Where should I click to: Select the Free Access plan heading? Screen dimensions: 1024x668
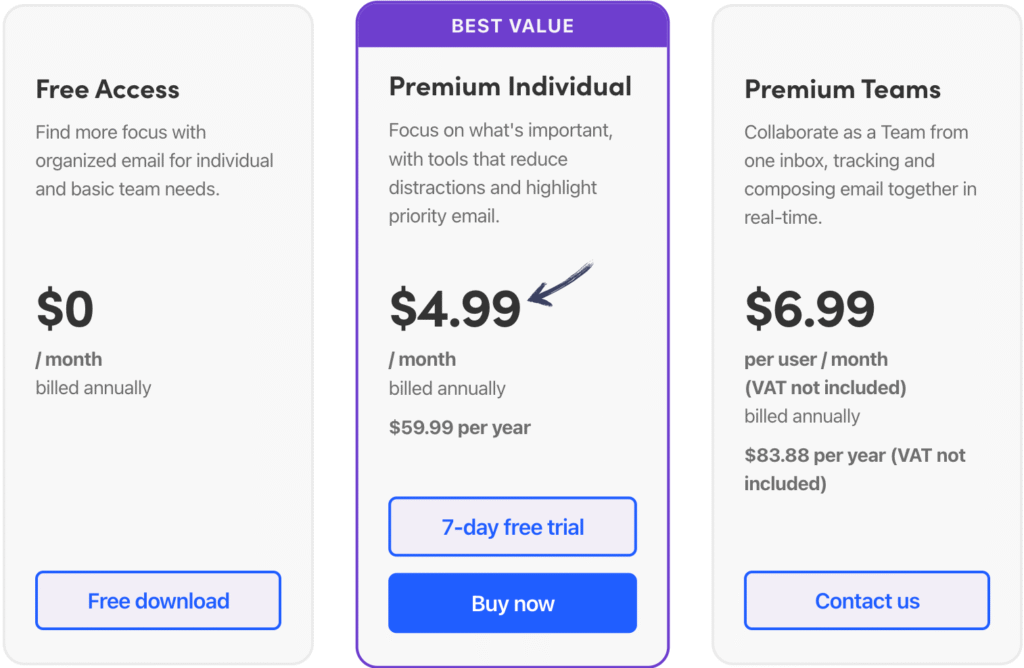pos(108,89)
